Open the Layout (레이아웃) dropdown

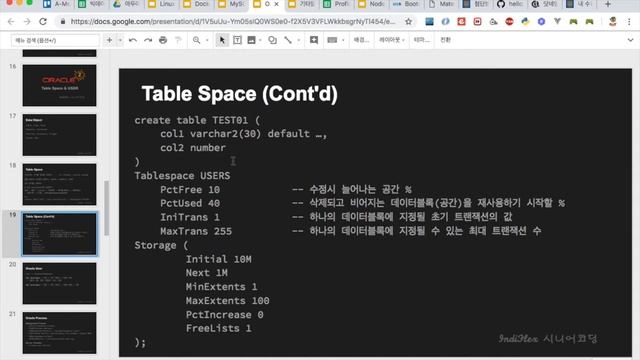point(391,40)
